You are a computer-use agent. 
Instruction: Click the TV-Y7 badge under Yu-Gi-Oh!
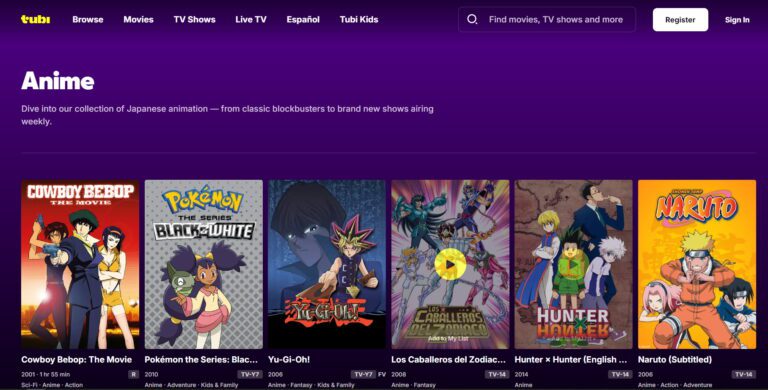[363, 374]
